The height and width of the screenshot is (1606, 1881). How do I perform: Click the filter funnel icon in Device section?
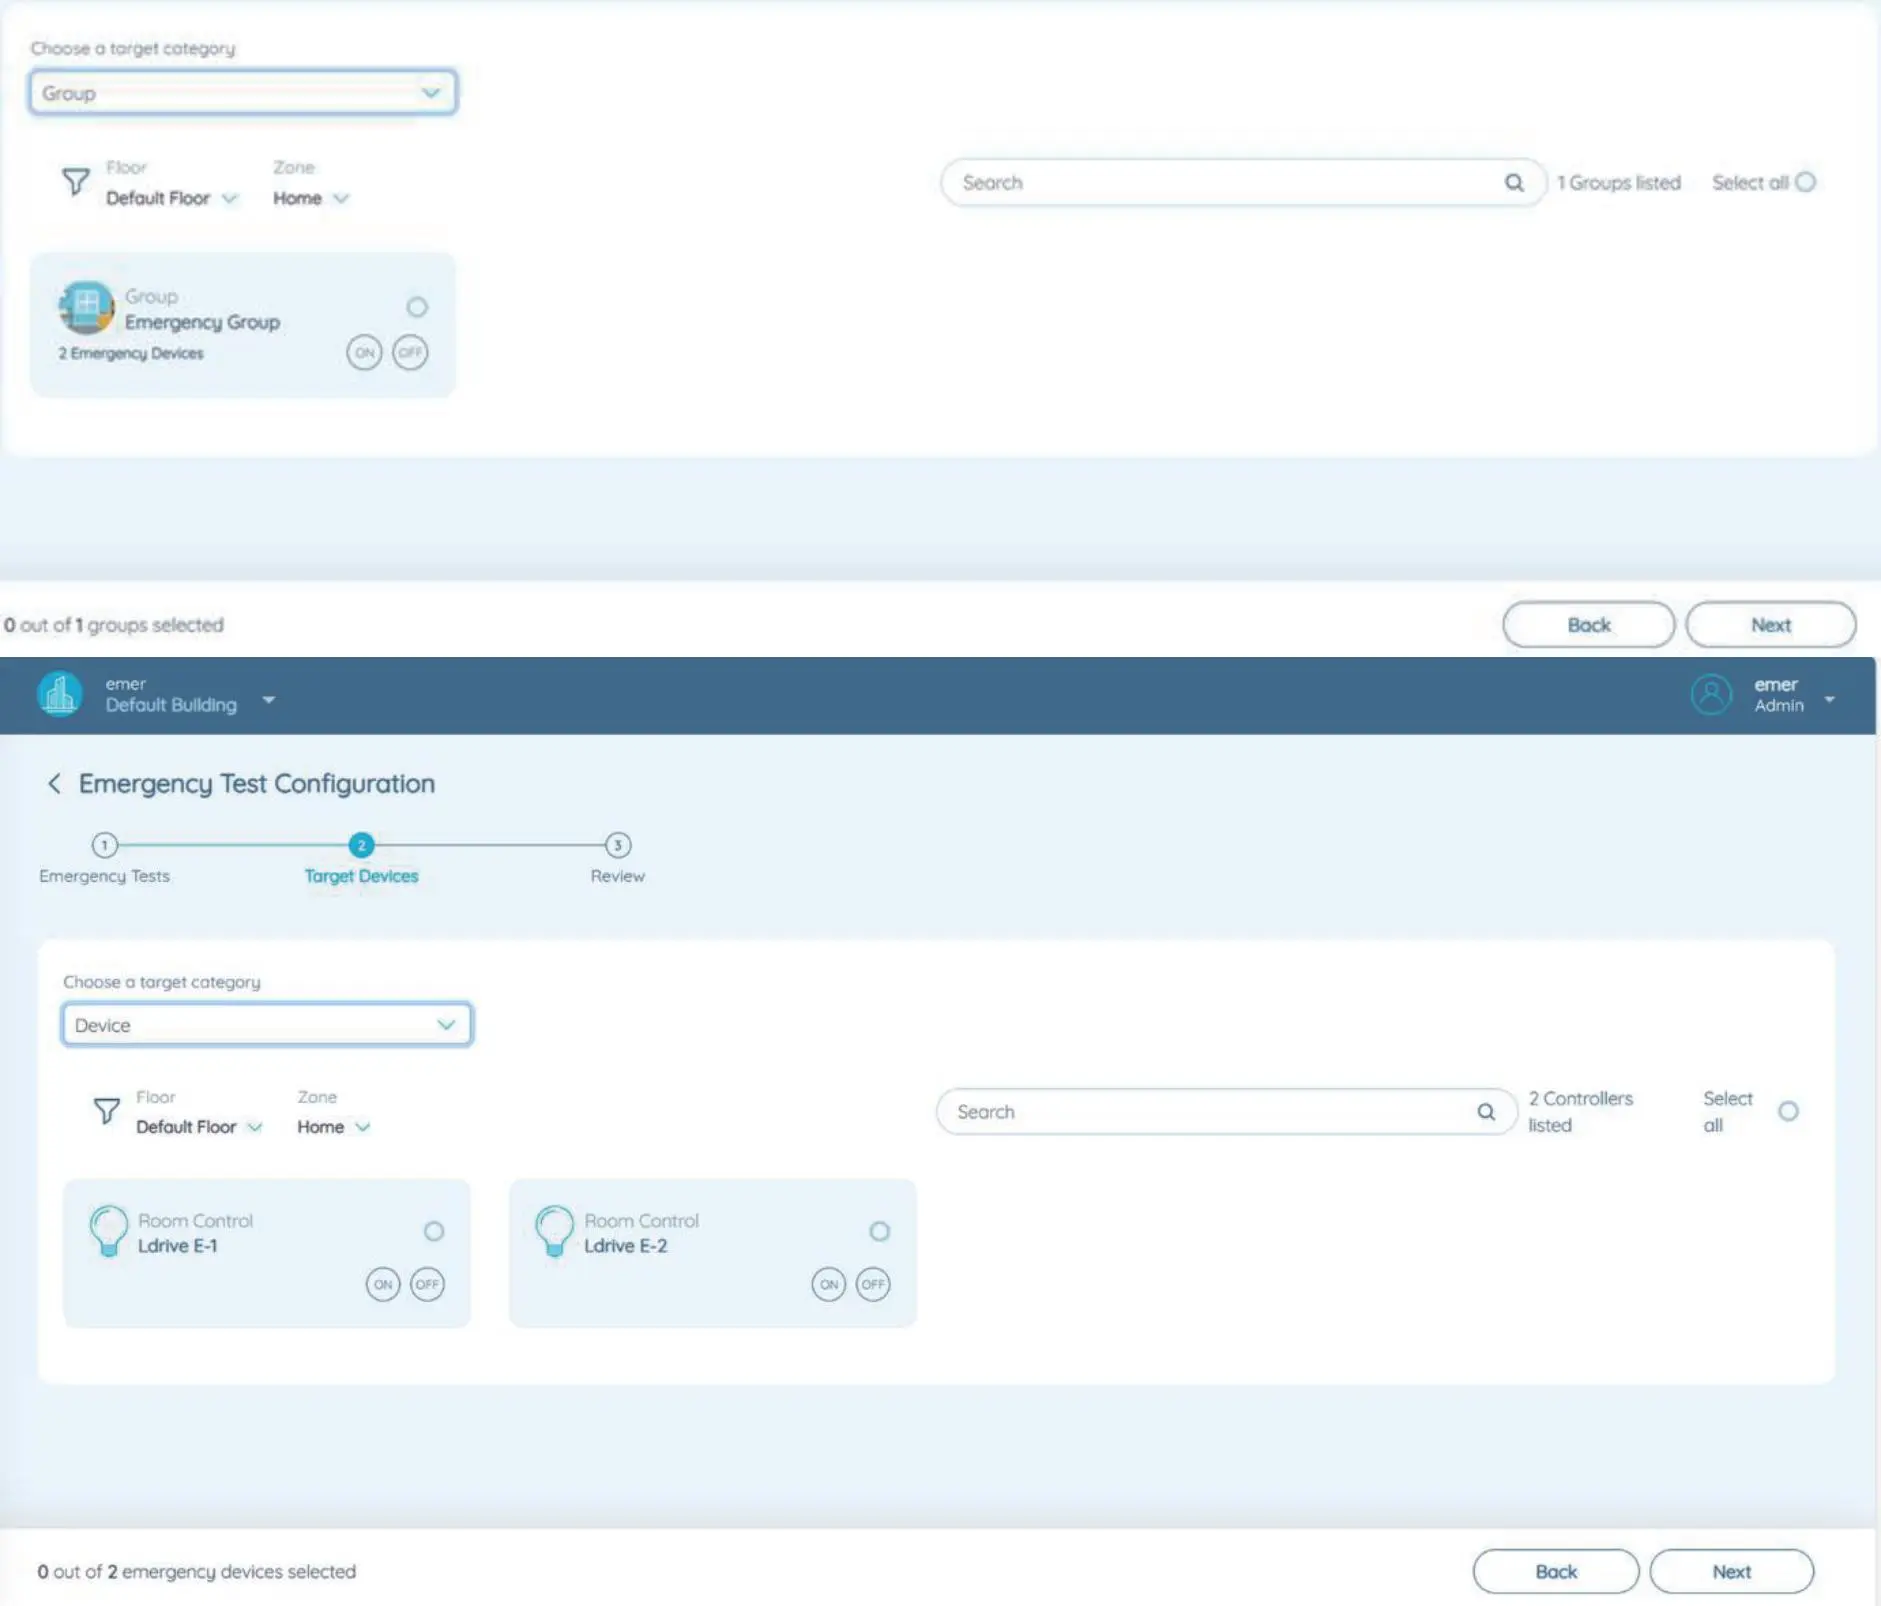[107, 1111]
